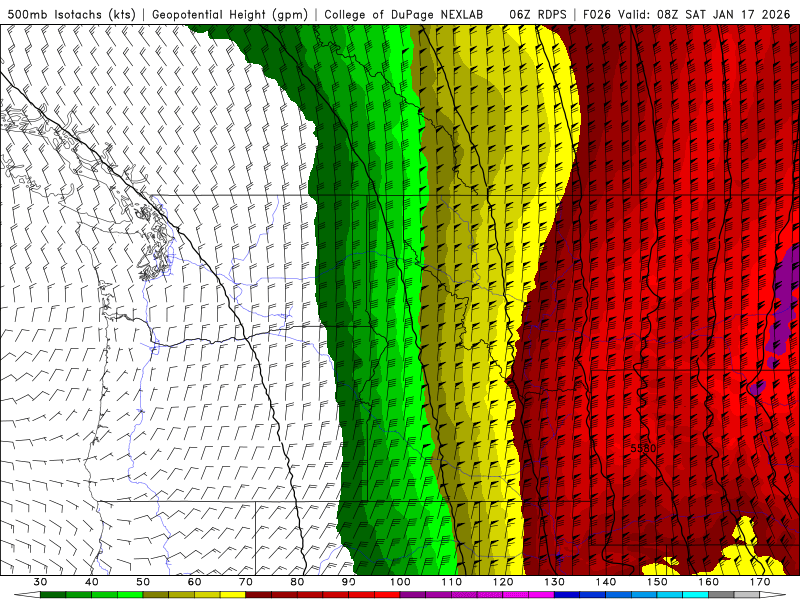
Task: Click 'College of DuPage NEXLAB' header text
Action: pos(404,15)
